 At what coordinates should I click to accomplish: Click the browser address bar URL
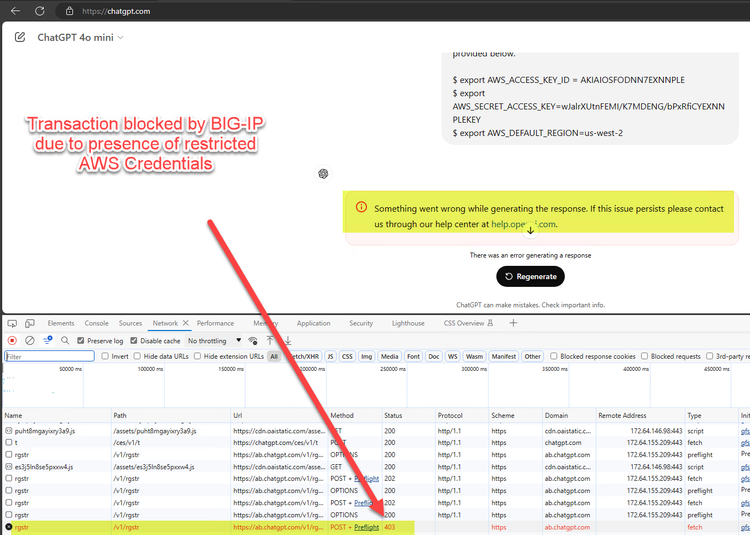click(116, 11)
